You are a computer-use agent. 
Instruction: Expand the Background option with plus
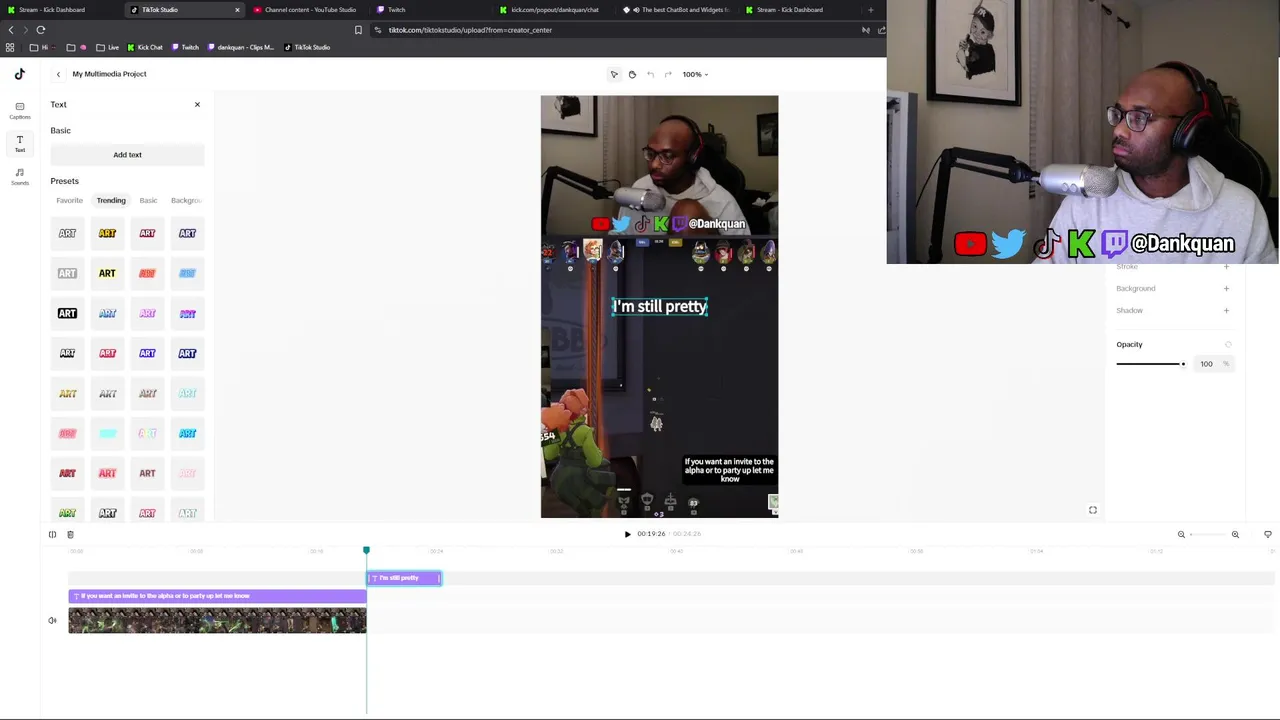pyautogui.click(x=1226, y=288)
